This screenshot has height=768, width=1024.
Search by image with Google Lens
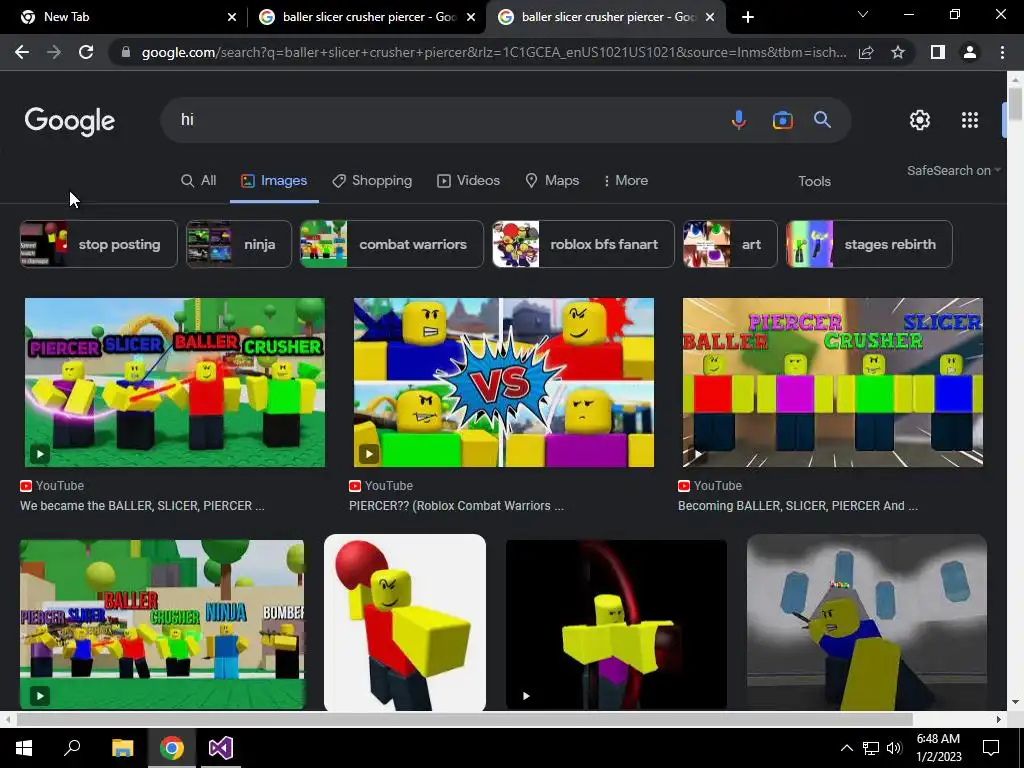pyautogui.click(x=782, y=120)
